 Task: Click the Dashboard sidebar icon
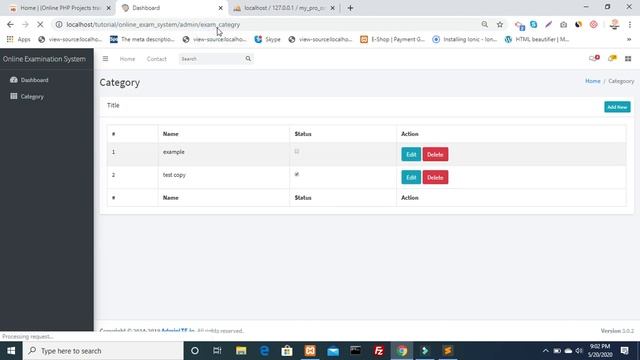point(13,80)
